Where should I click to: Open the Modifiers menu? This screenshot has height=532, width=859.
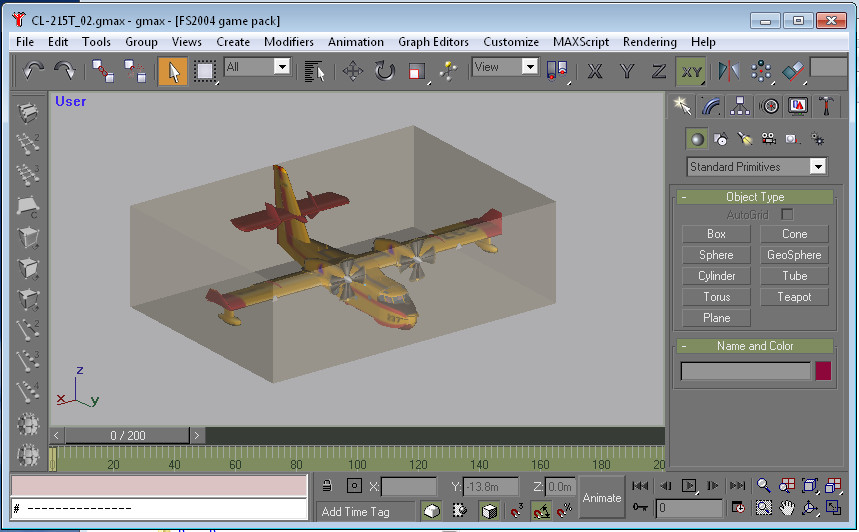tap(289, 42)
